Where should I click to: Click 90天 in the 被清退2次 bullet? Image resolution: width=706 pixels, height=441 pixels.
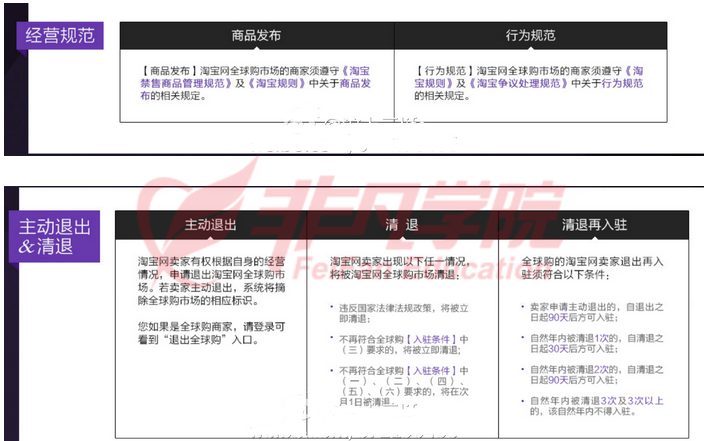558,380
